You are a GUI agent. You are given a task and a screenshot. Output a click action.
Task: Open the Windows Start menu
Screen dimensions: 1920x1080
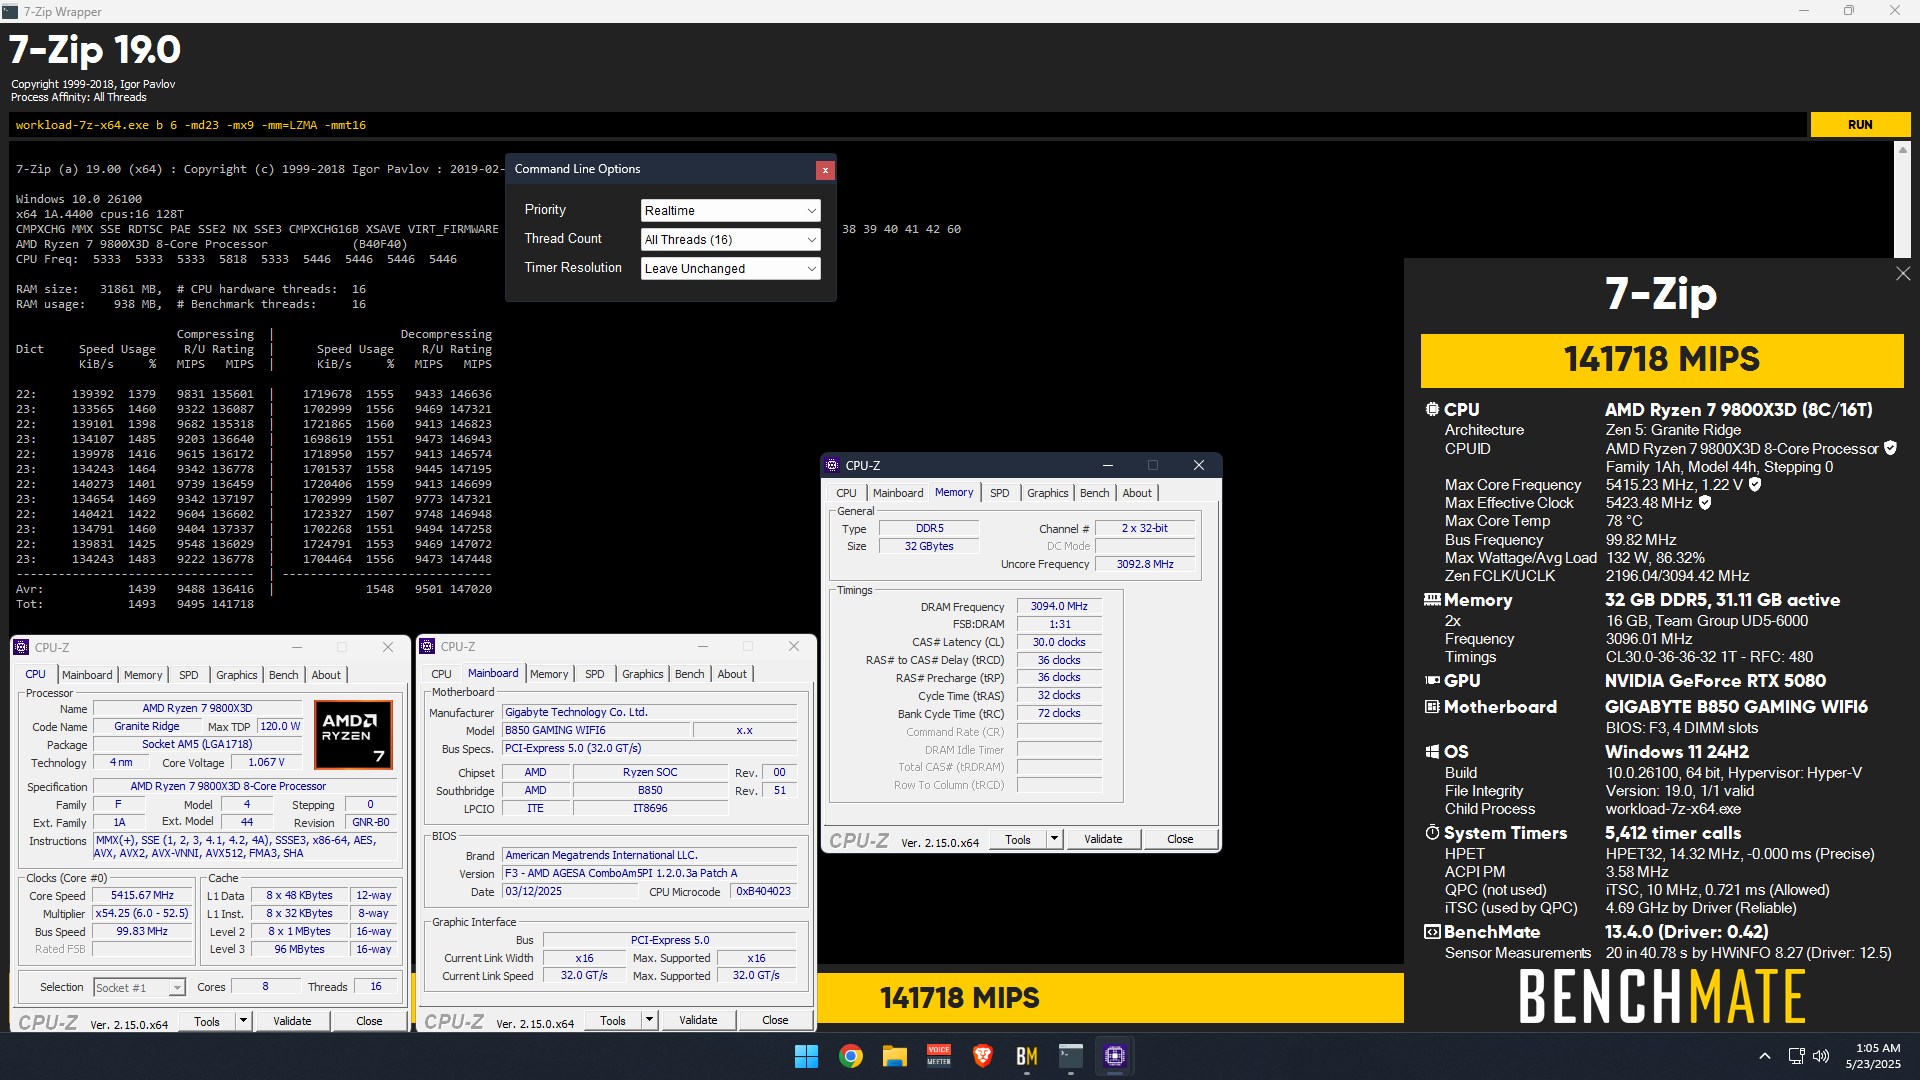806,1056
